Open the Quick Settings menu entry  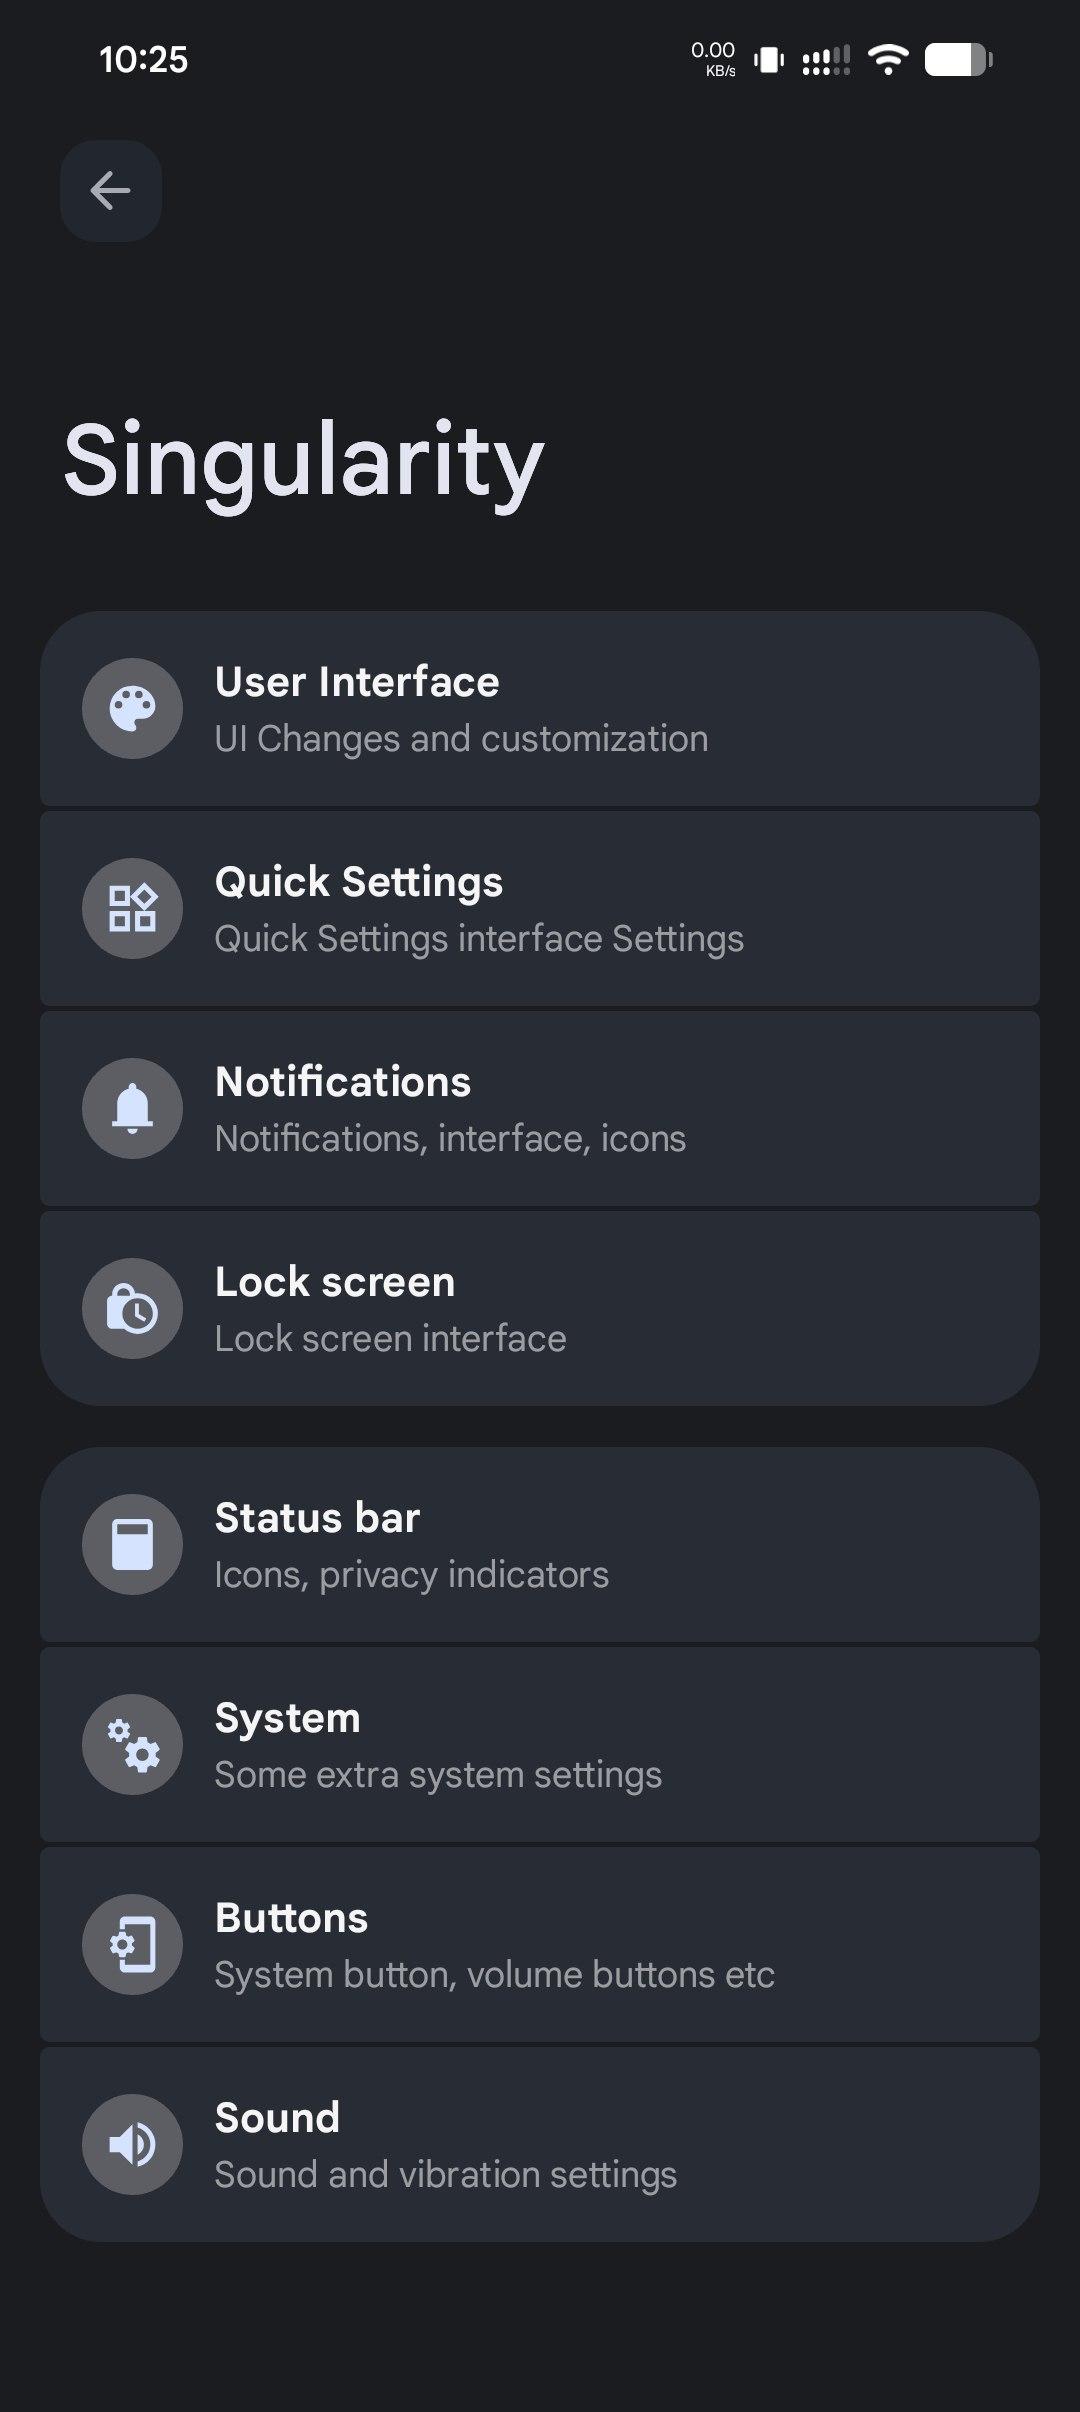pos(540,909)
